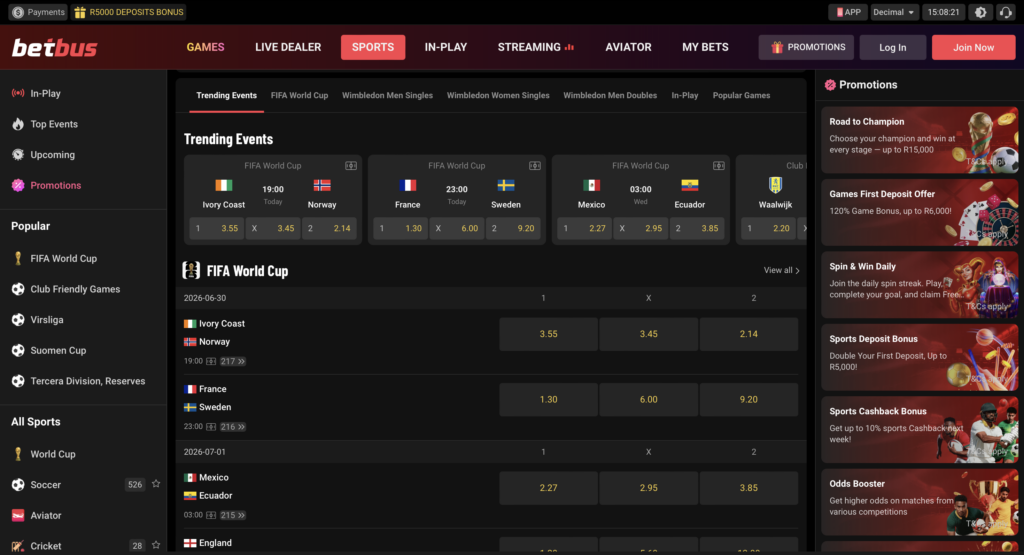Screen dimensions: 1024x555
Task: Click the pitch icon on the France–Sweden card
Action: point(535,166)
